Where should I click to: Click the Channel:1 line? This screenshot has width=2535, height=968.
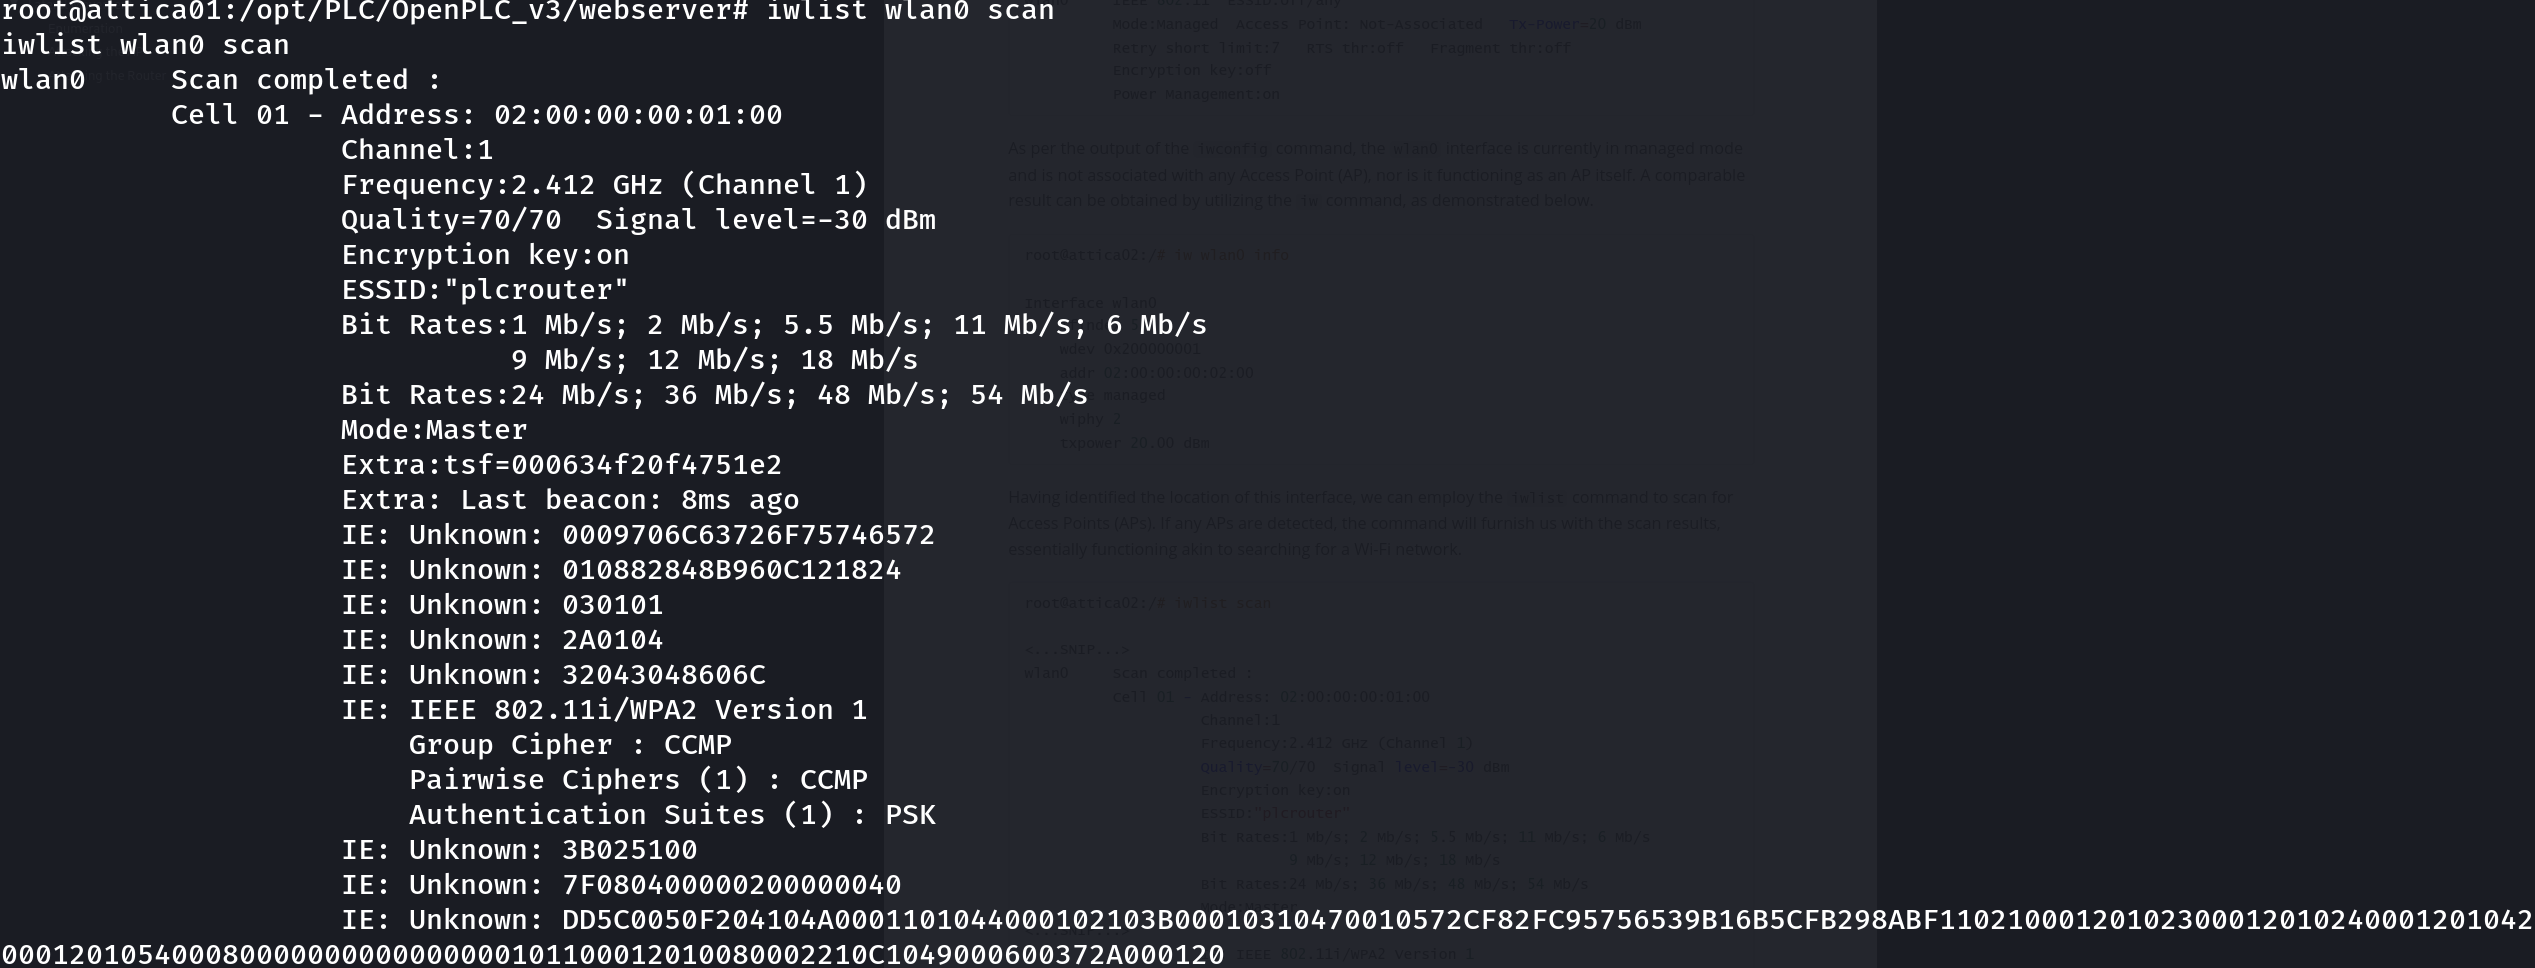point(417,150)
